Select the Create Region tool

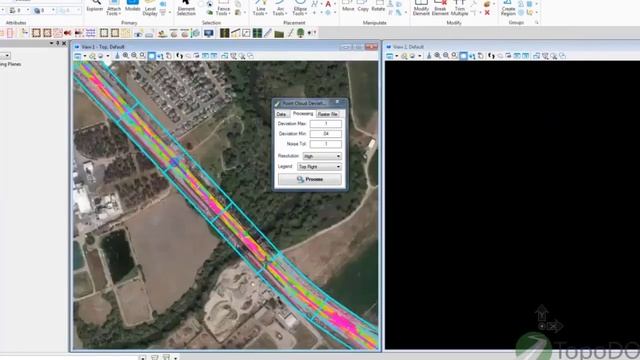tap(508, 8)
